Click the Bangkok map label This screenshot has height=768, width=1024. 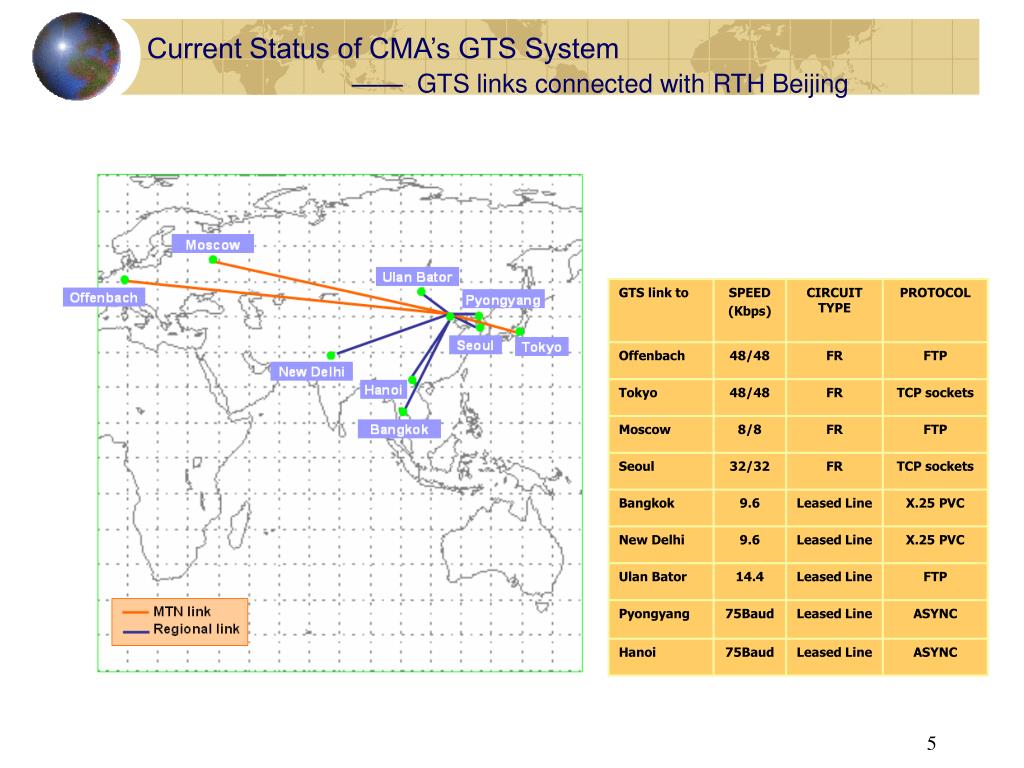399,429
